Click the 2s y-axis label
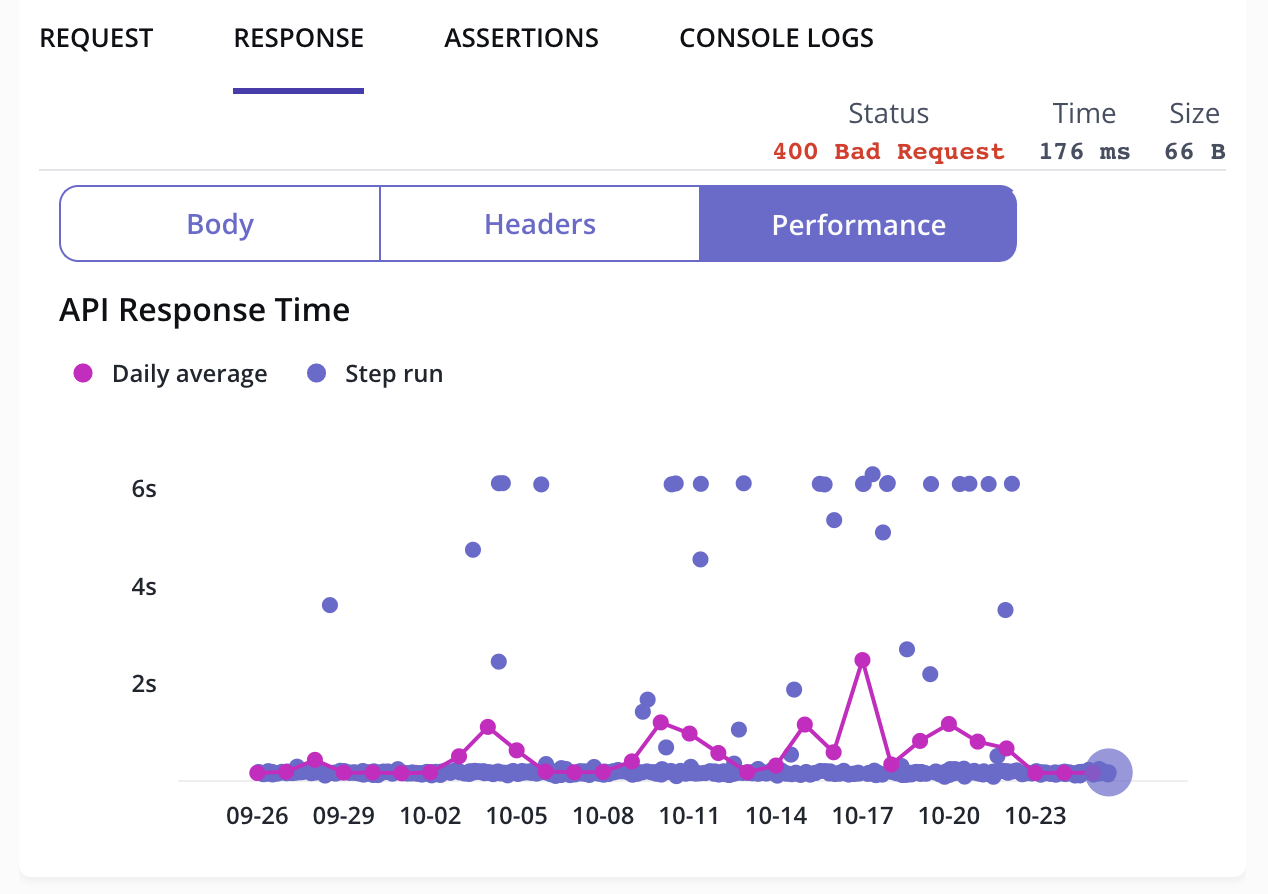 click(145, 684)
